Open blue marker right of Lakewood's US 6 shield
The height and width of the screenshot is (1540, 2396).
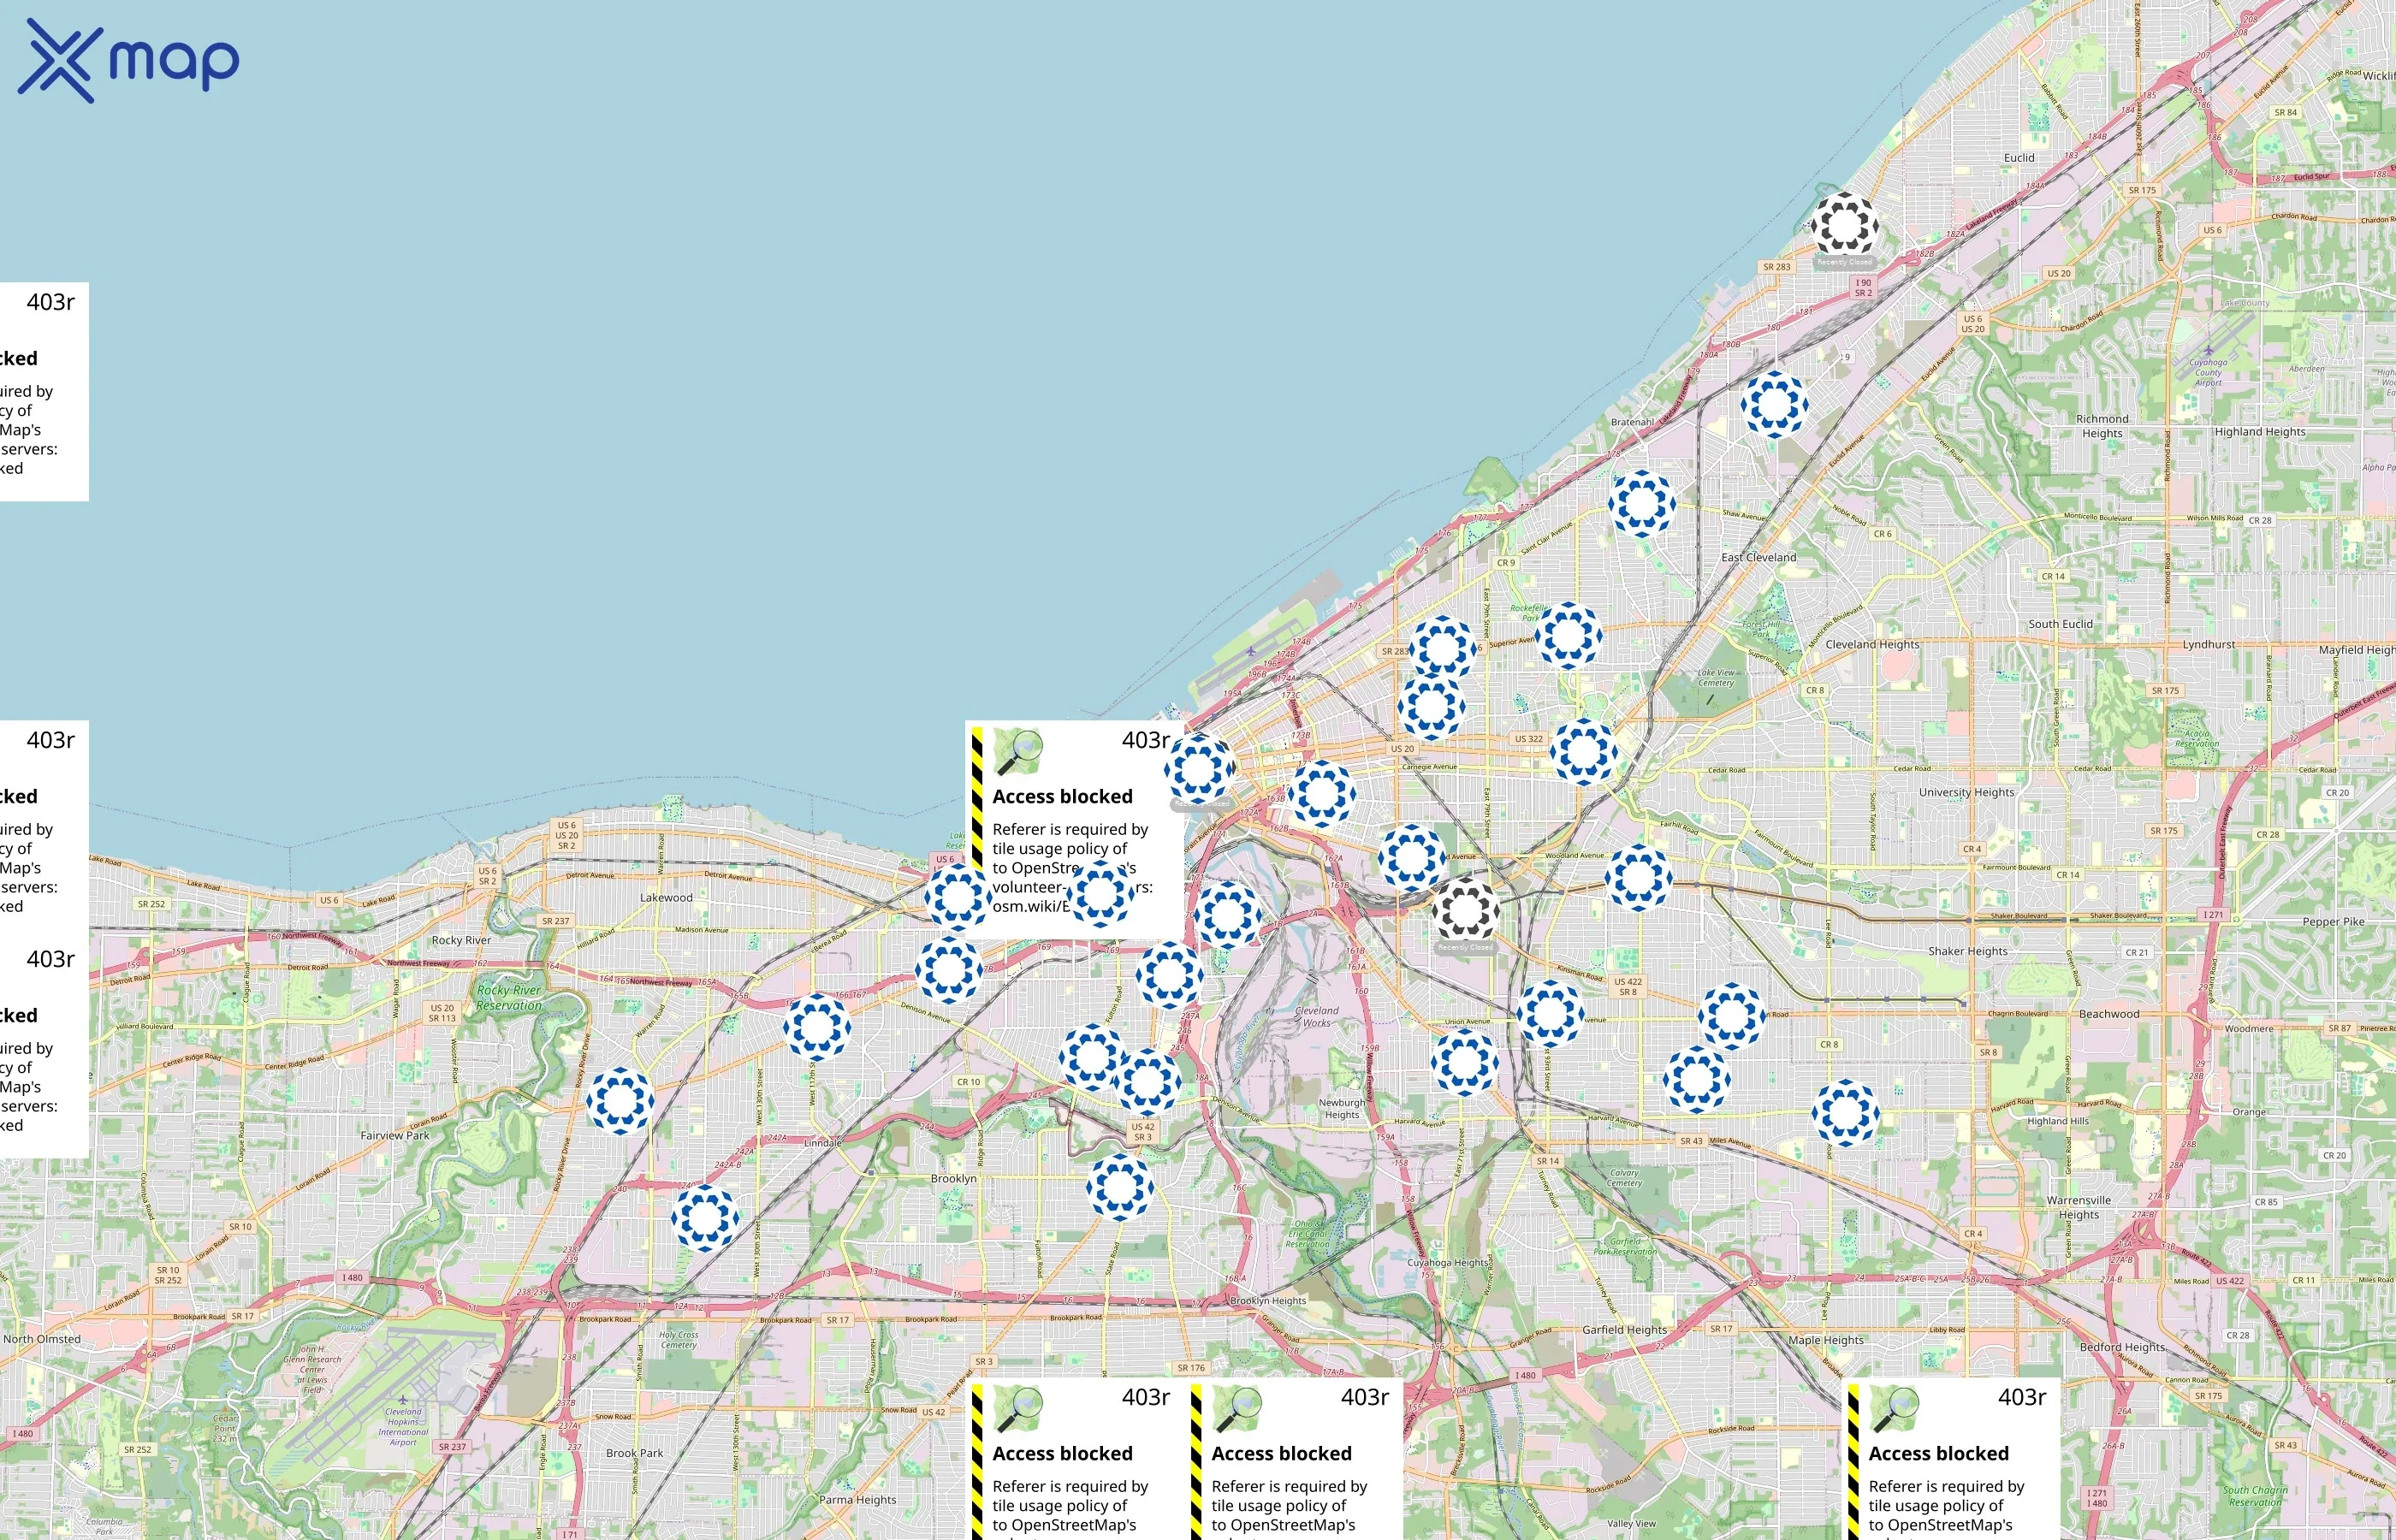pos(957,897)
